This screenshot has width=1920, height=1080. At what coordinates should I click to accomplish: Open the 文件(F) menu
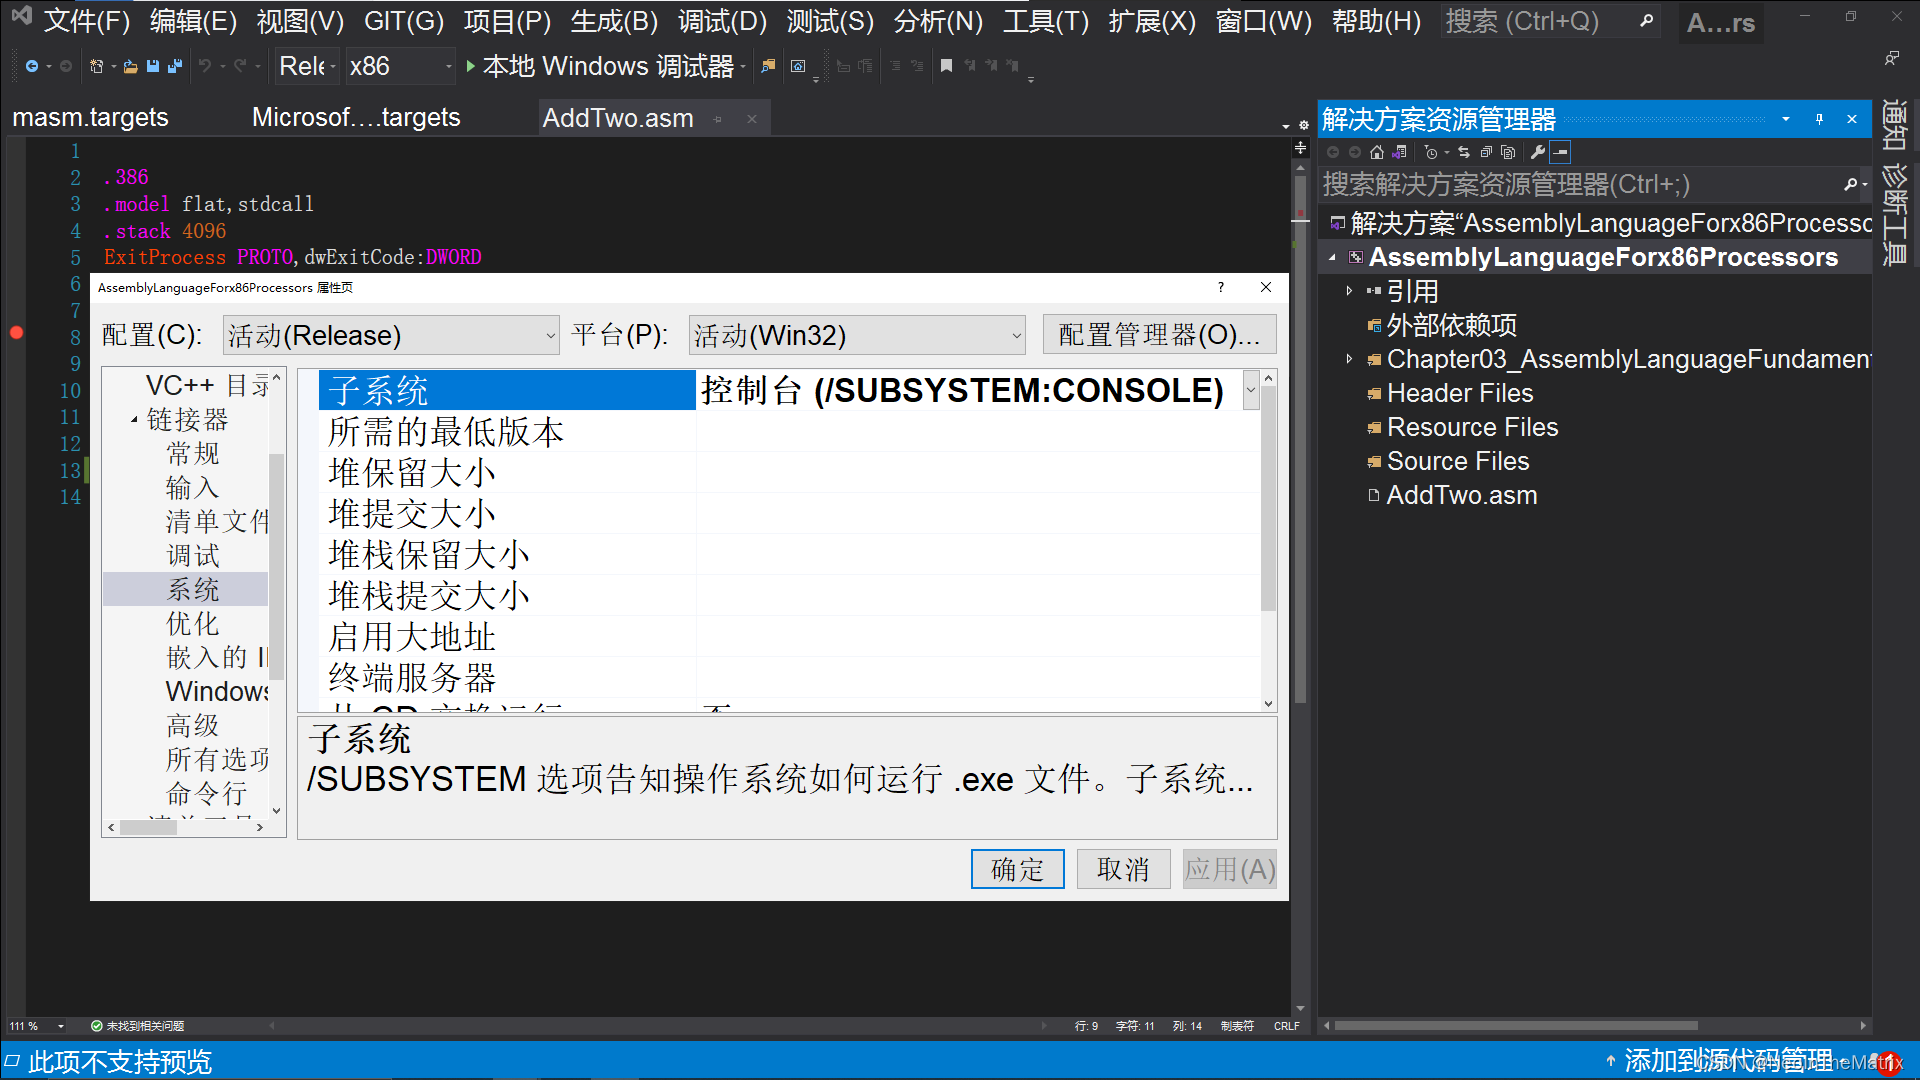pos(87,21)
